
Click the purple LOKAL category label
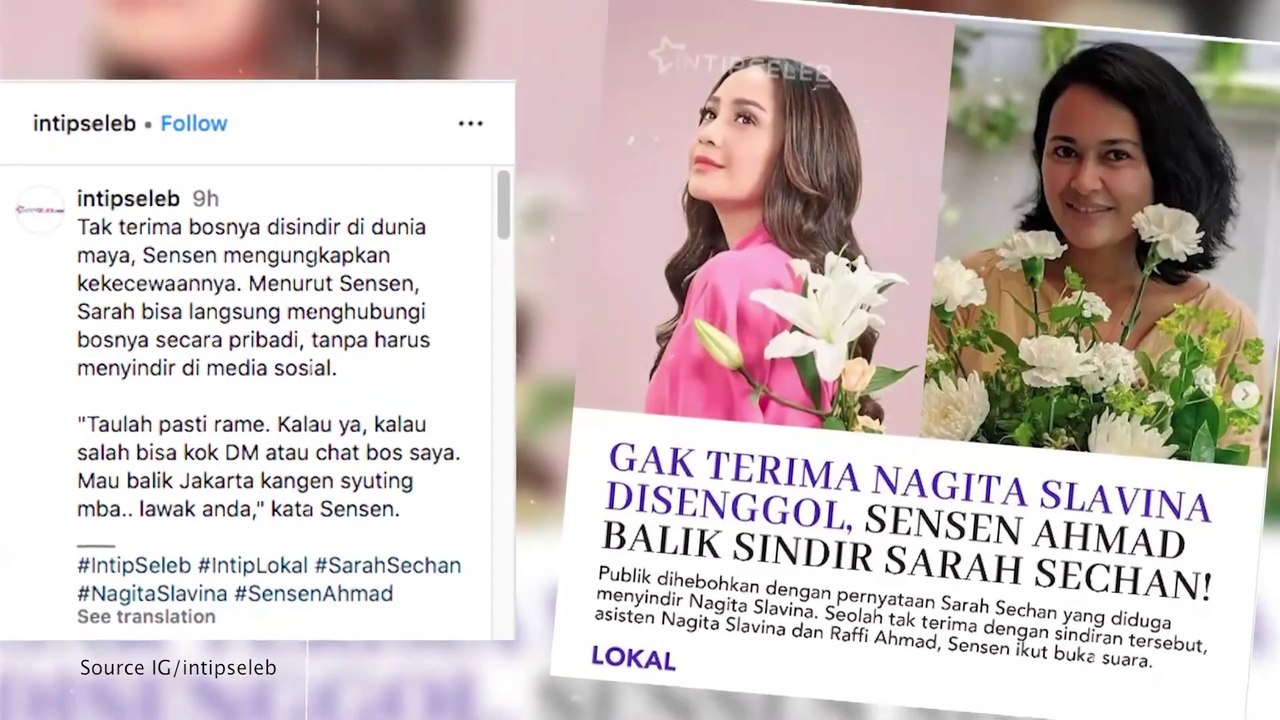coord(633,657)
